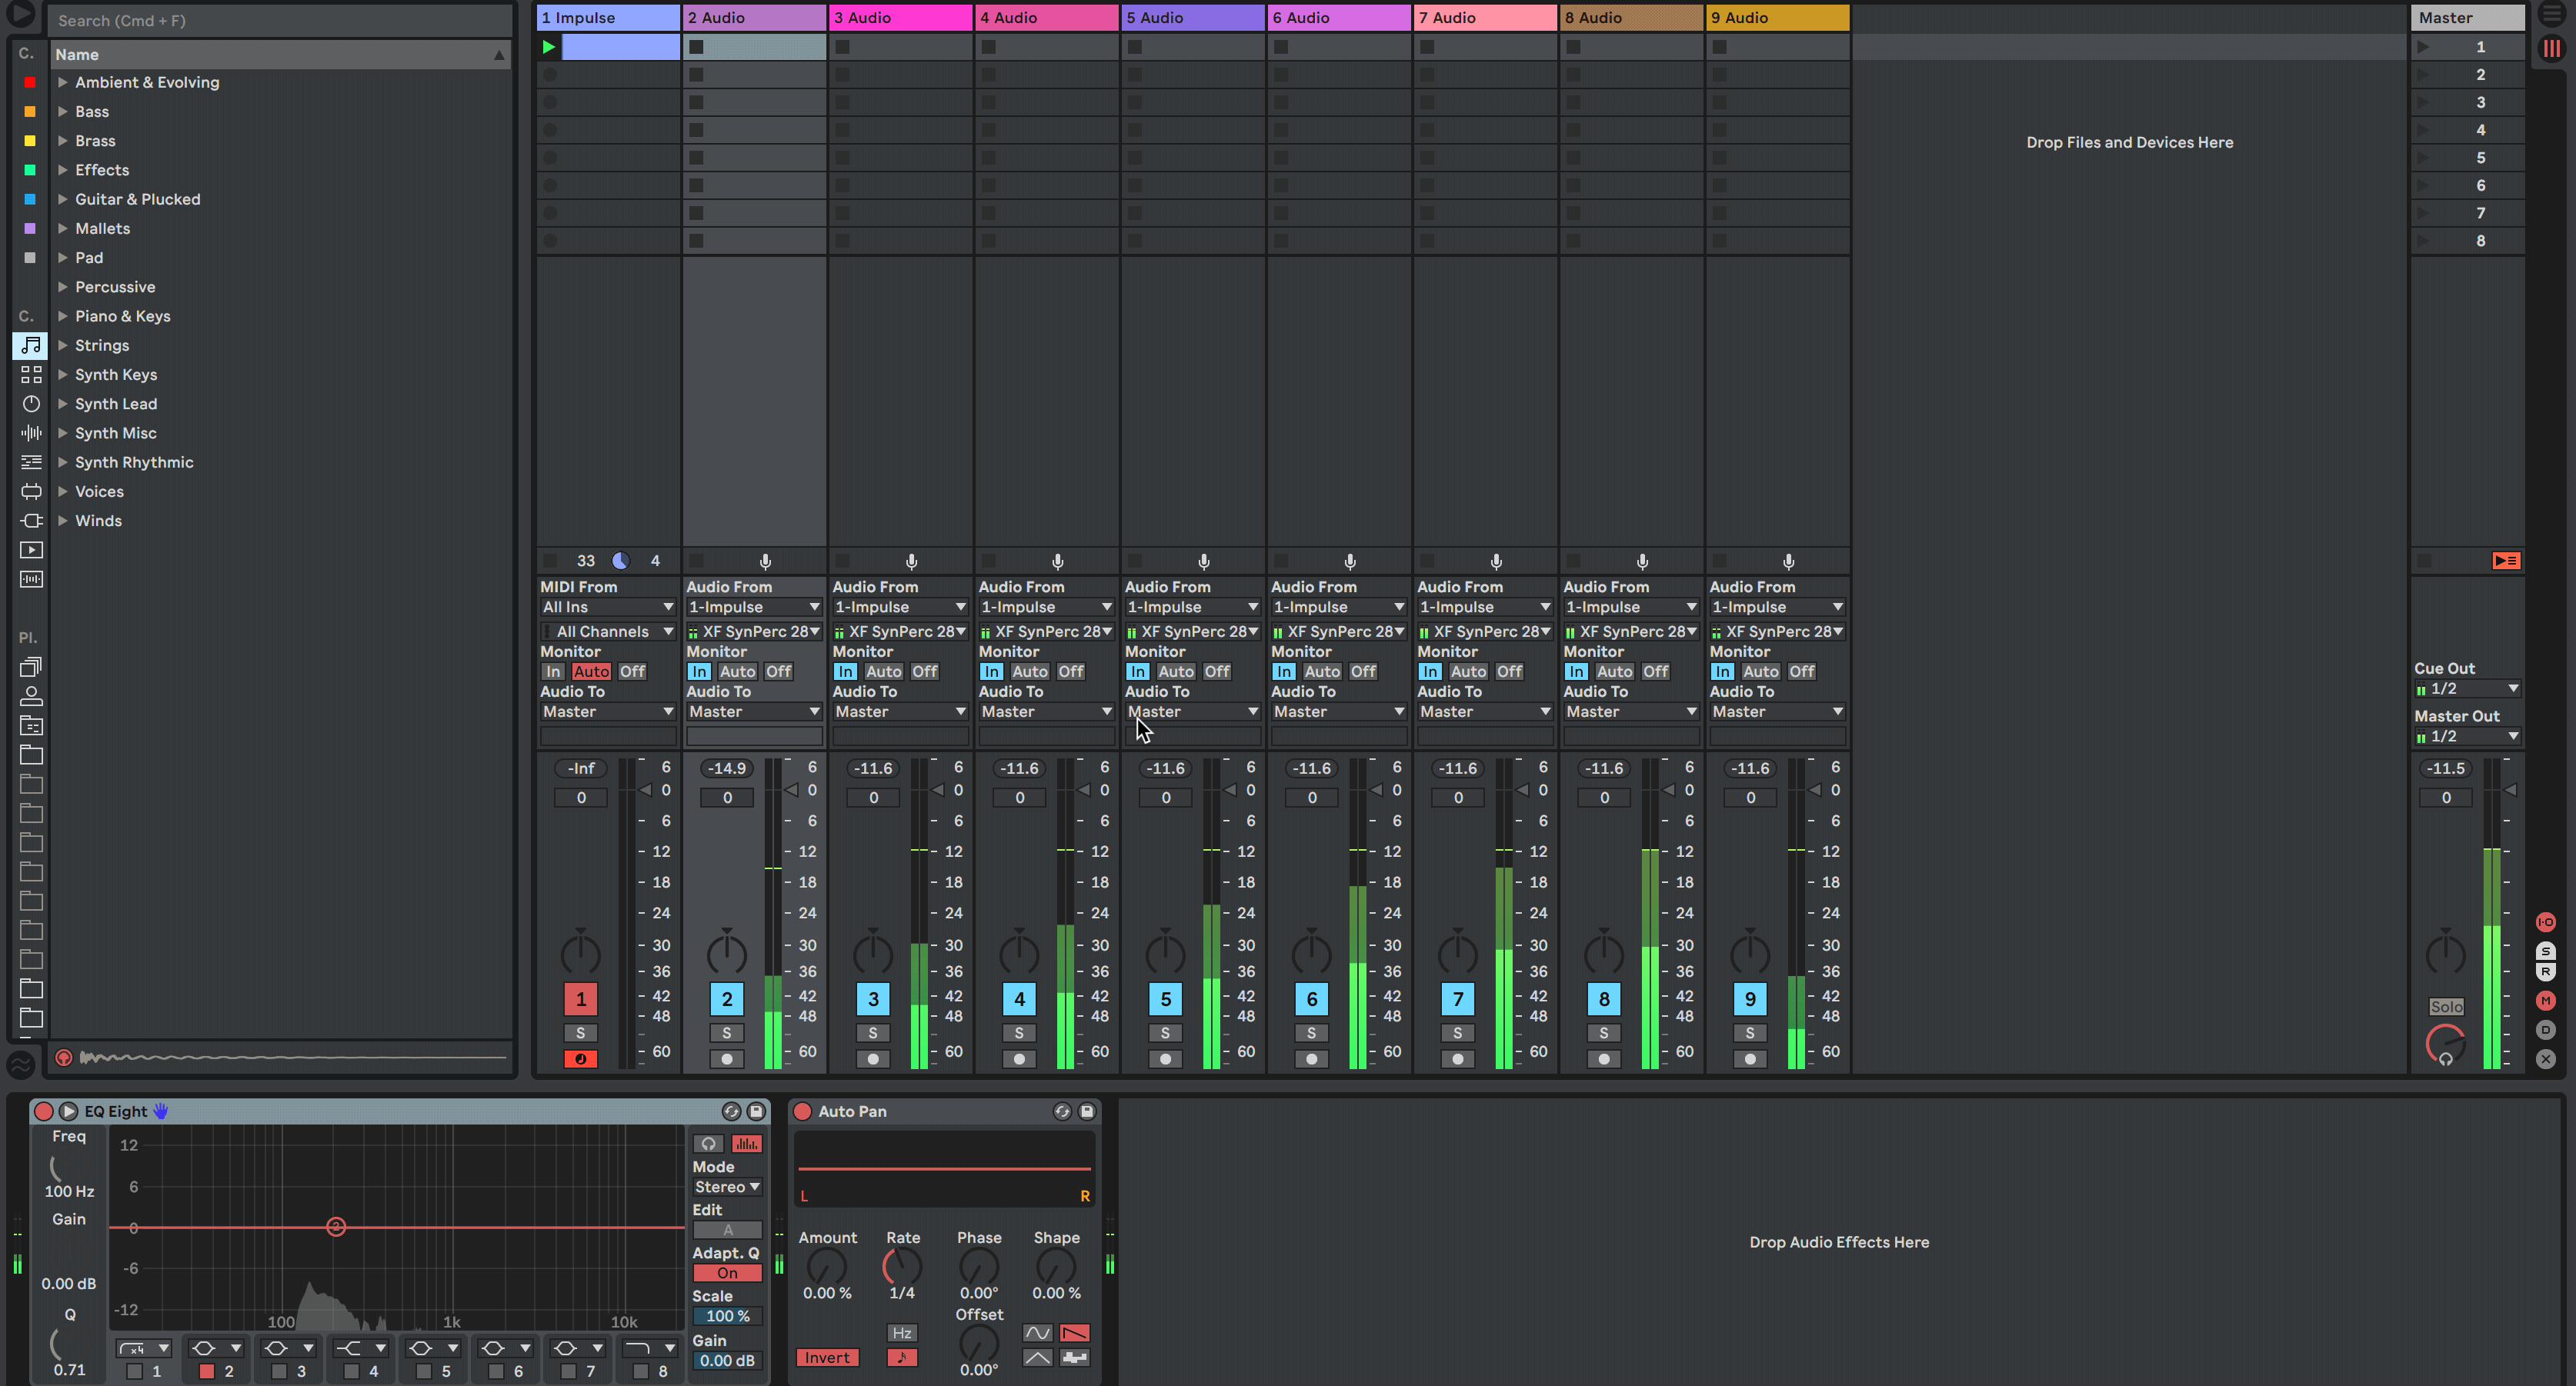Click Back to Arrangement button on Master
The height and width of the screenshot is (1386, 2576).
[2506, 561]
